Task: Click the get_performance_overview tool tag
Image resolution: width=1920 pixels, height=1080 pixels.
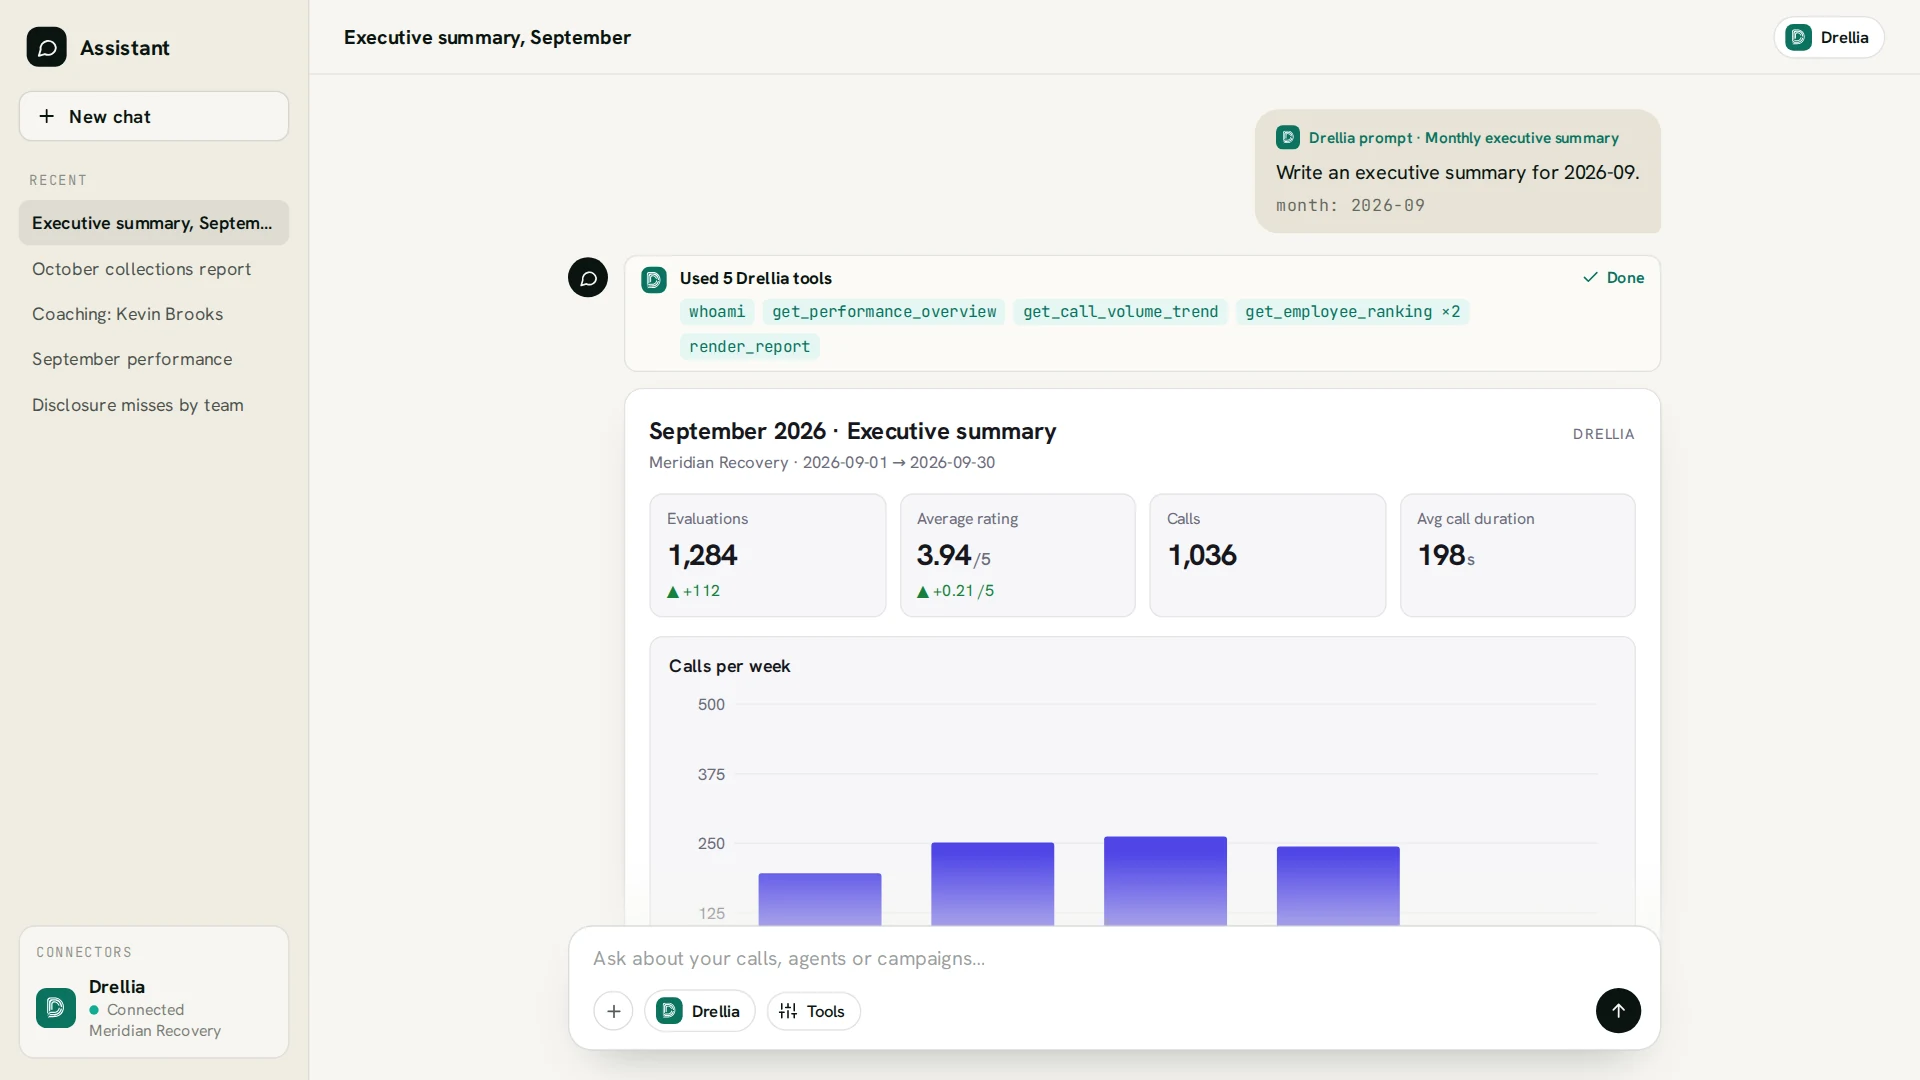Action: pos(884,312)
